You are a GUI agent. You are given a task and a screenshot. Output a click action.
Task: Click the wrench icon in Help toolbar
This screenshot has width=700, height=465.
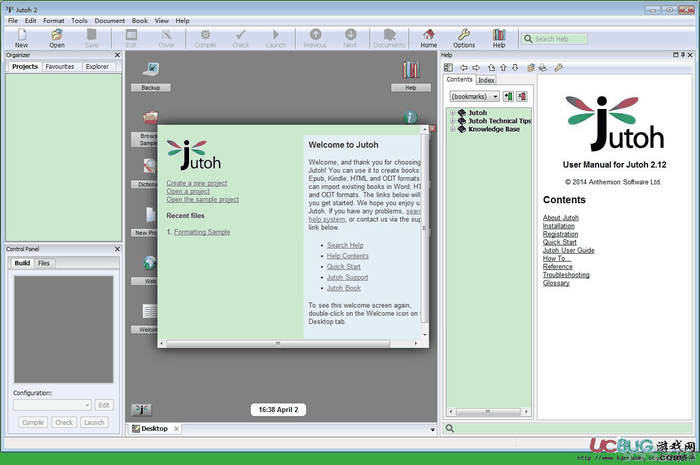558,67
